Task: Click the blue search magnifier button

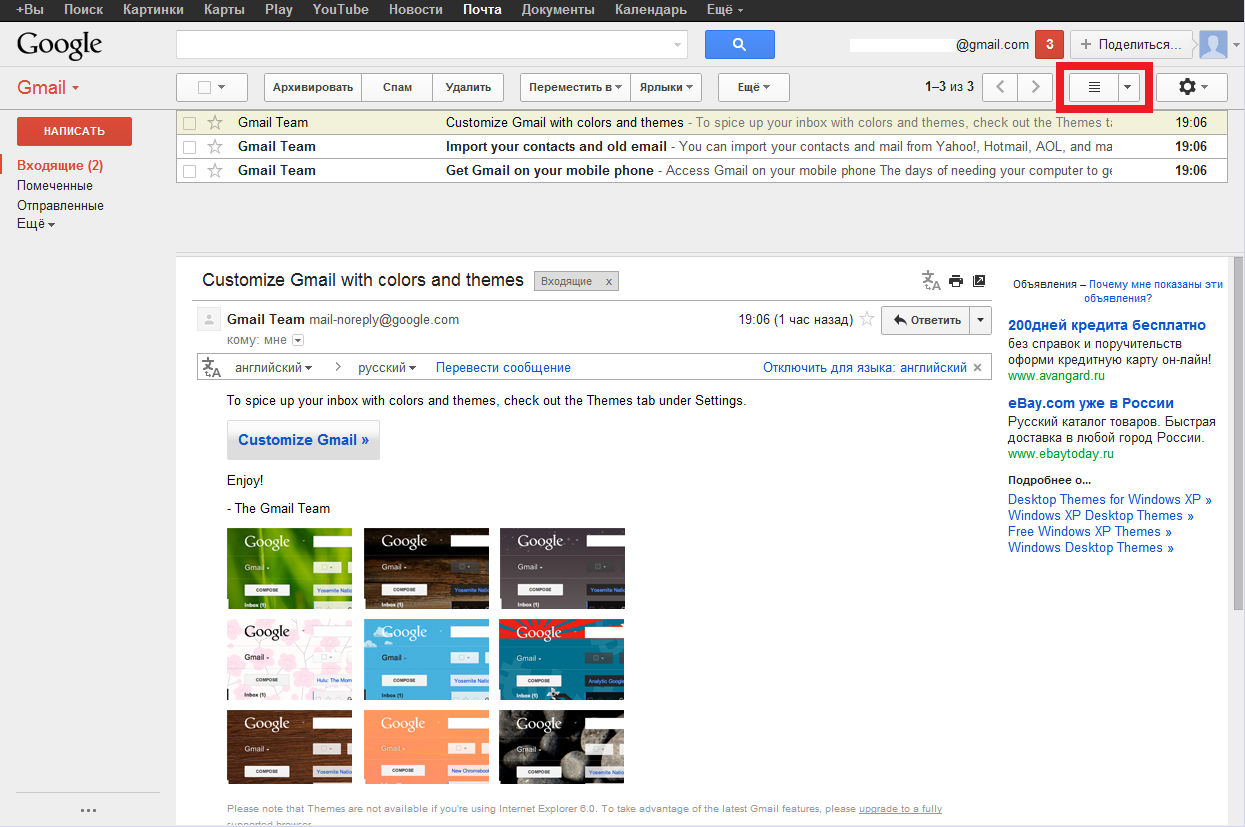Action: tap(739, 45)
